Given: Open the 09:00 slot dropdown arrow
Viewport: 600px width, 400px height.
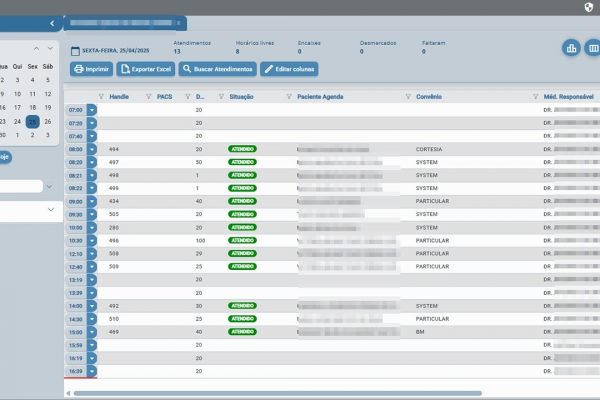Looking at the screenshot, I should [92, 201].
